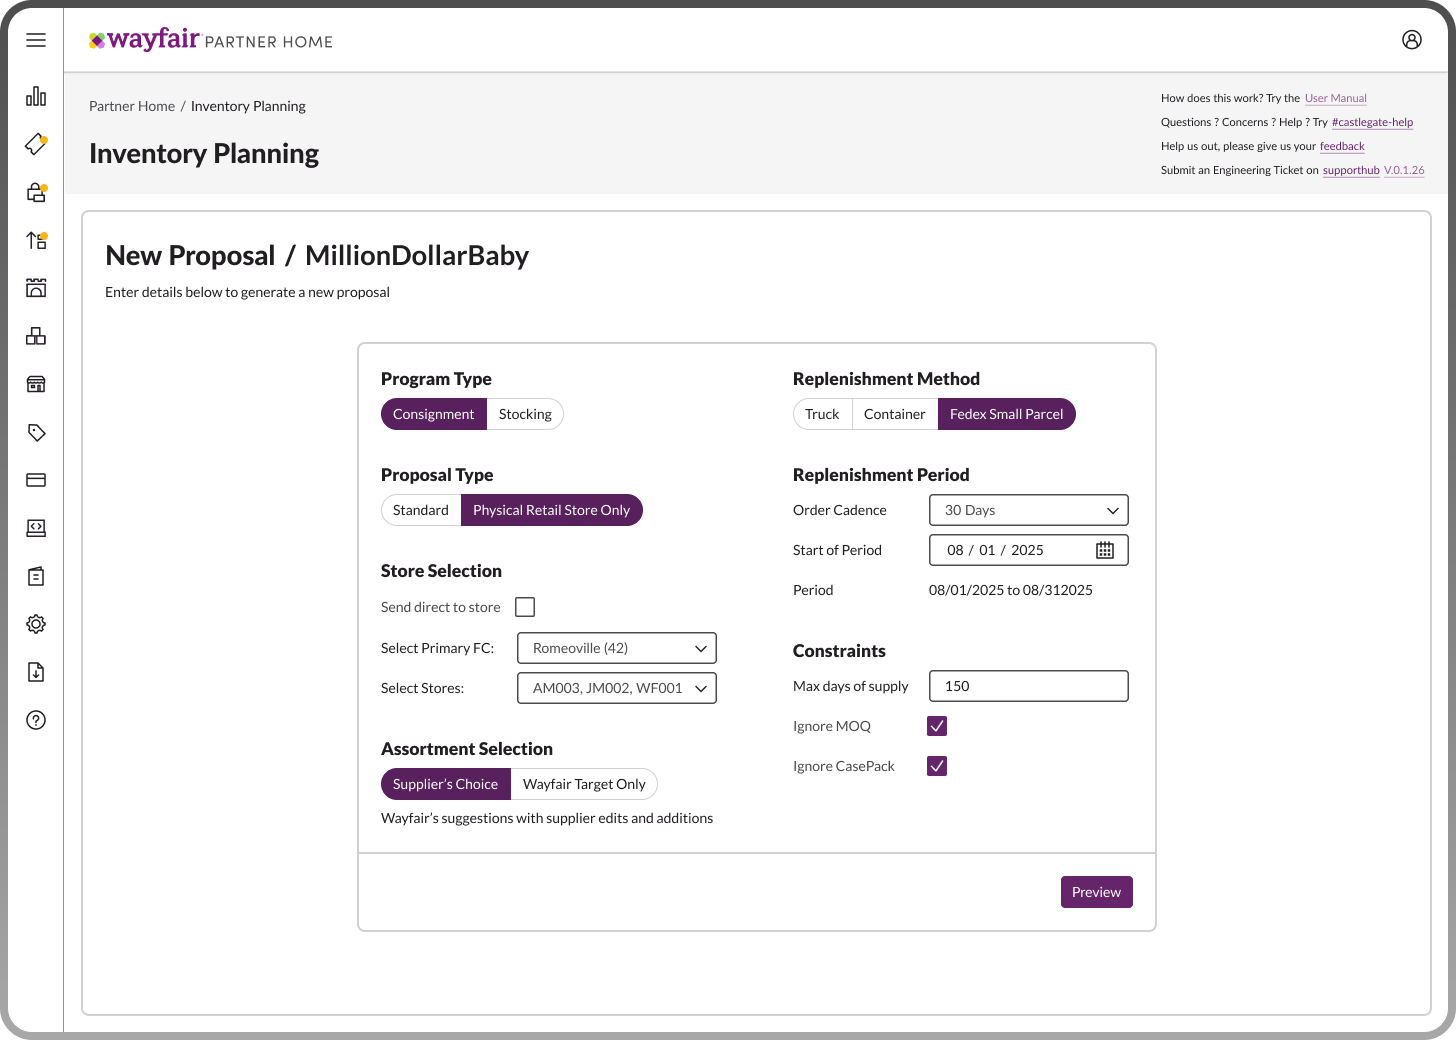1456x1040 pixels.
Task: Open the castle gate sidebar icon
Action: pyautogui.click(x=36, y=288)
